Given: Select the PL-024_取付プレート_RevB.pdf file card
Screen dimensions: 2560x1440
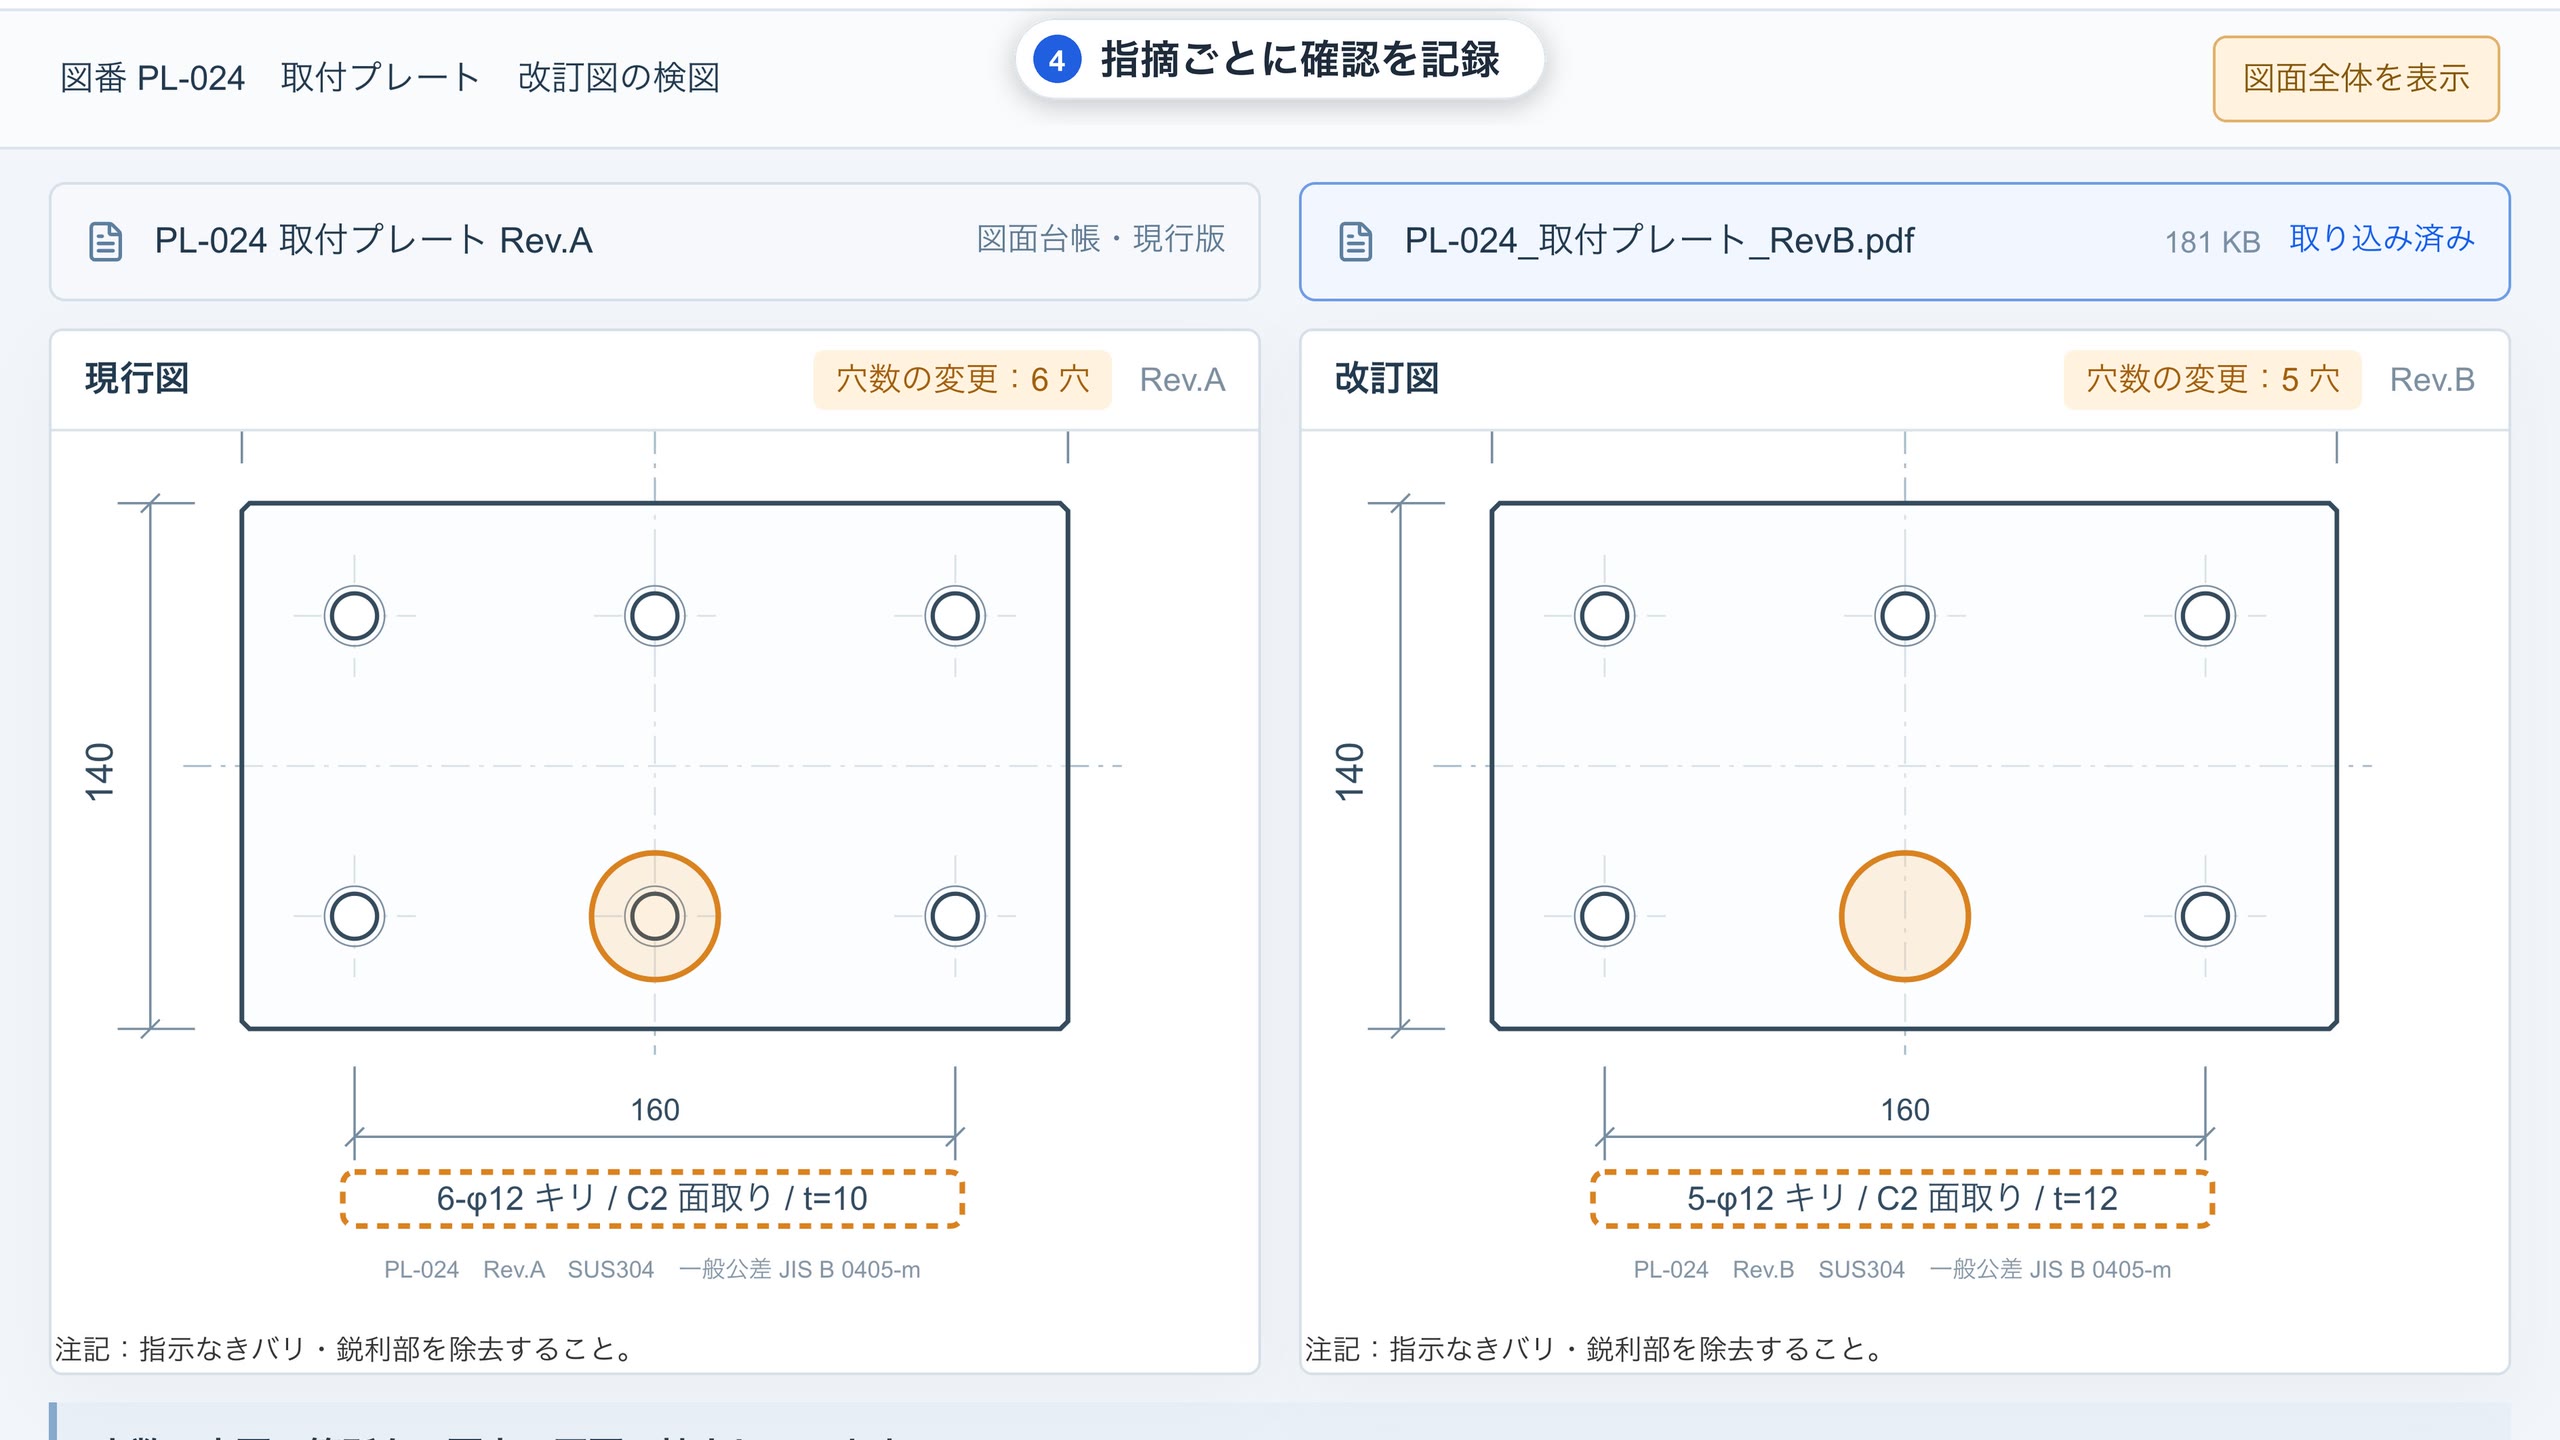Looking at the screenshot, I should pyautogui.click(x=1904, y=241).
